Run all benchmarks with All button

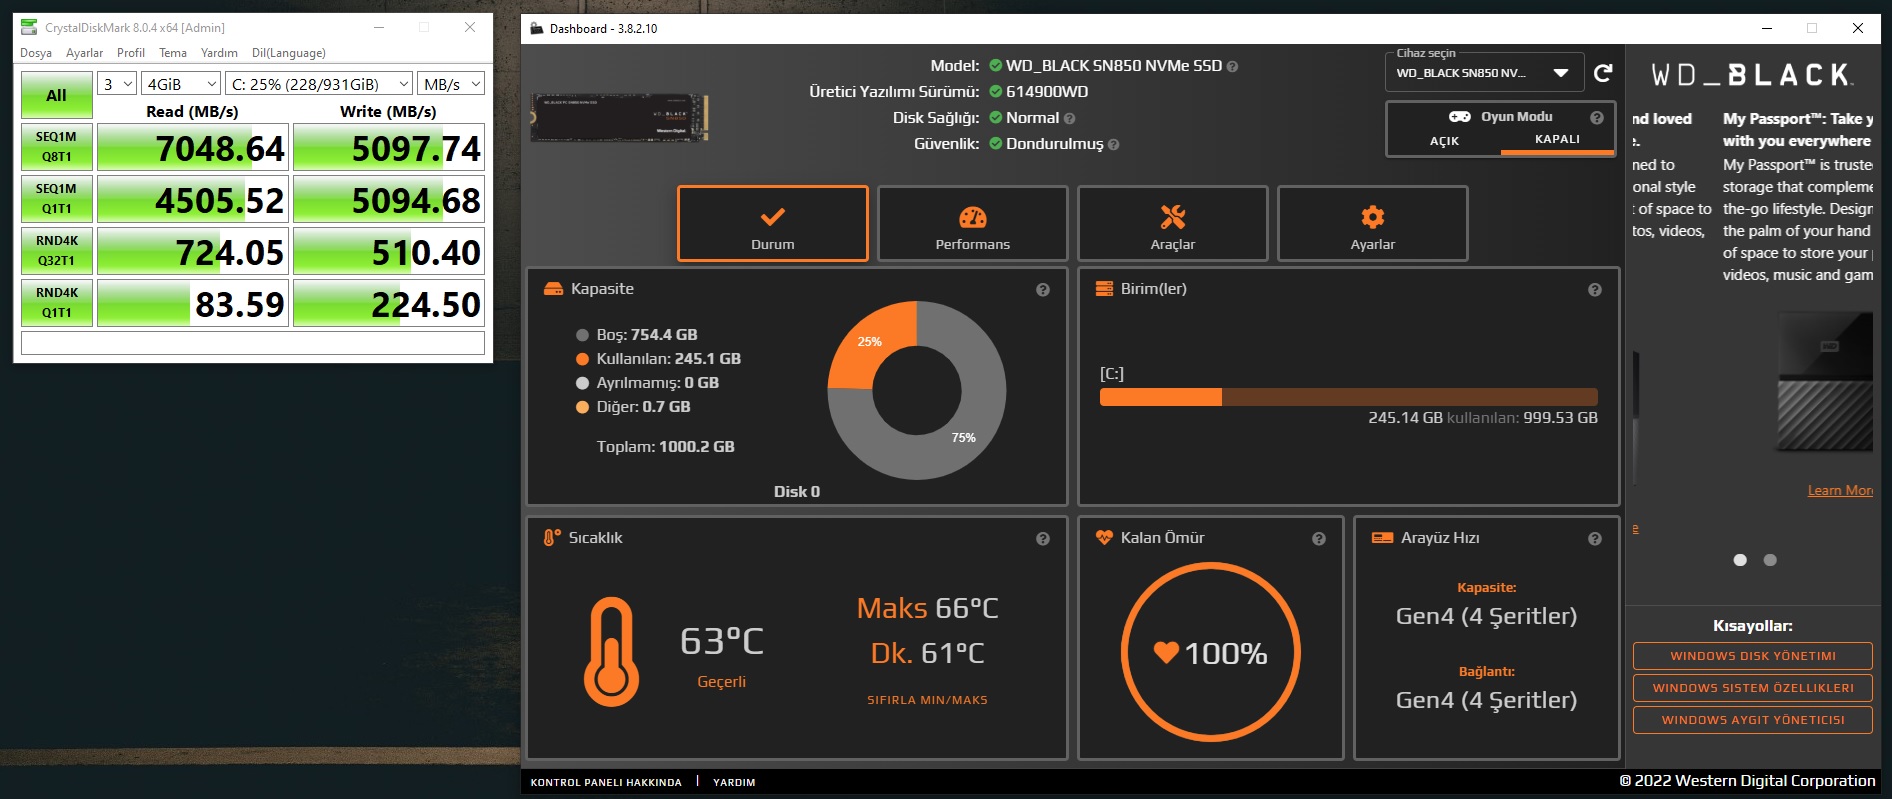(x=57, y=95)
